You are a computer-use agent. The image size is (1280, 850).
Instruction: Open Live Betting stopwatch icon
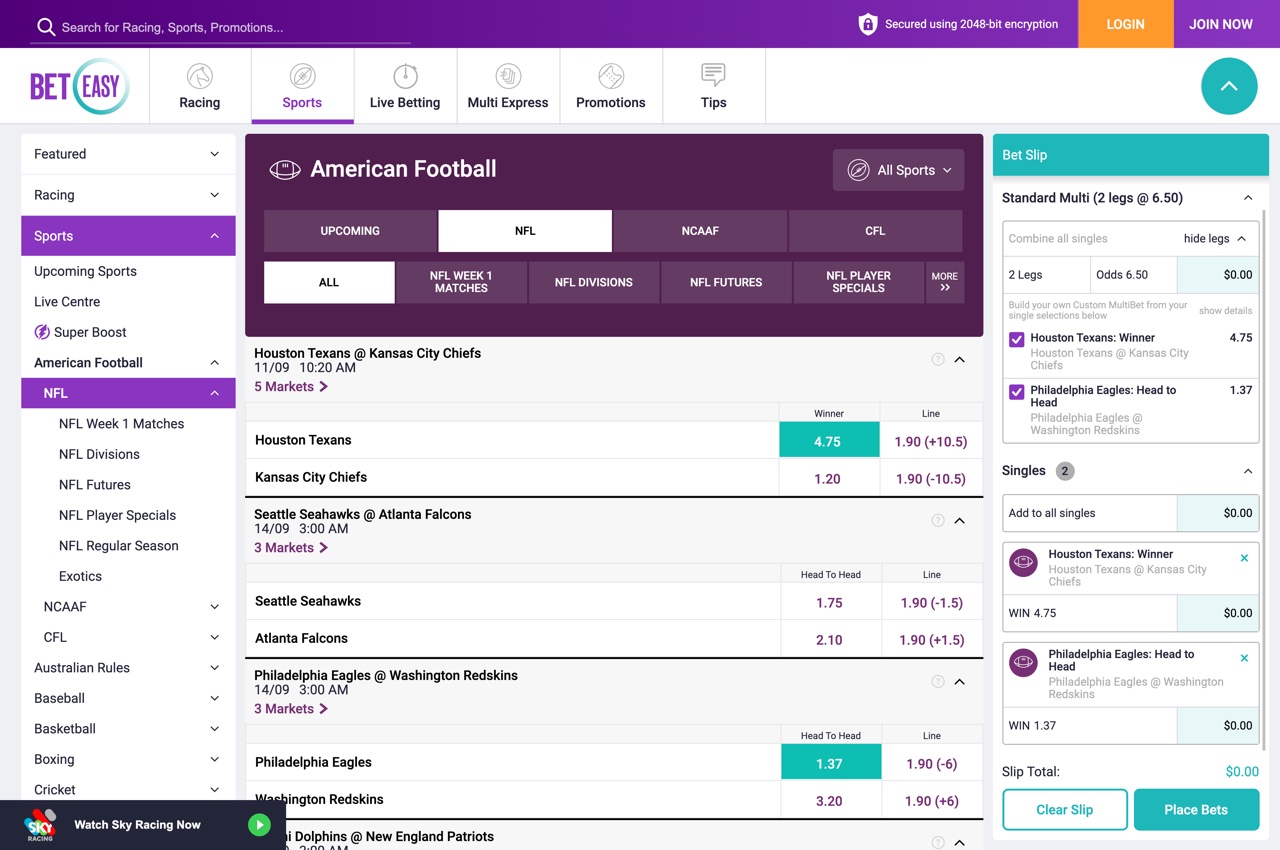point(405,76)
